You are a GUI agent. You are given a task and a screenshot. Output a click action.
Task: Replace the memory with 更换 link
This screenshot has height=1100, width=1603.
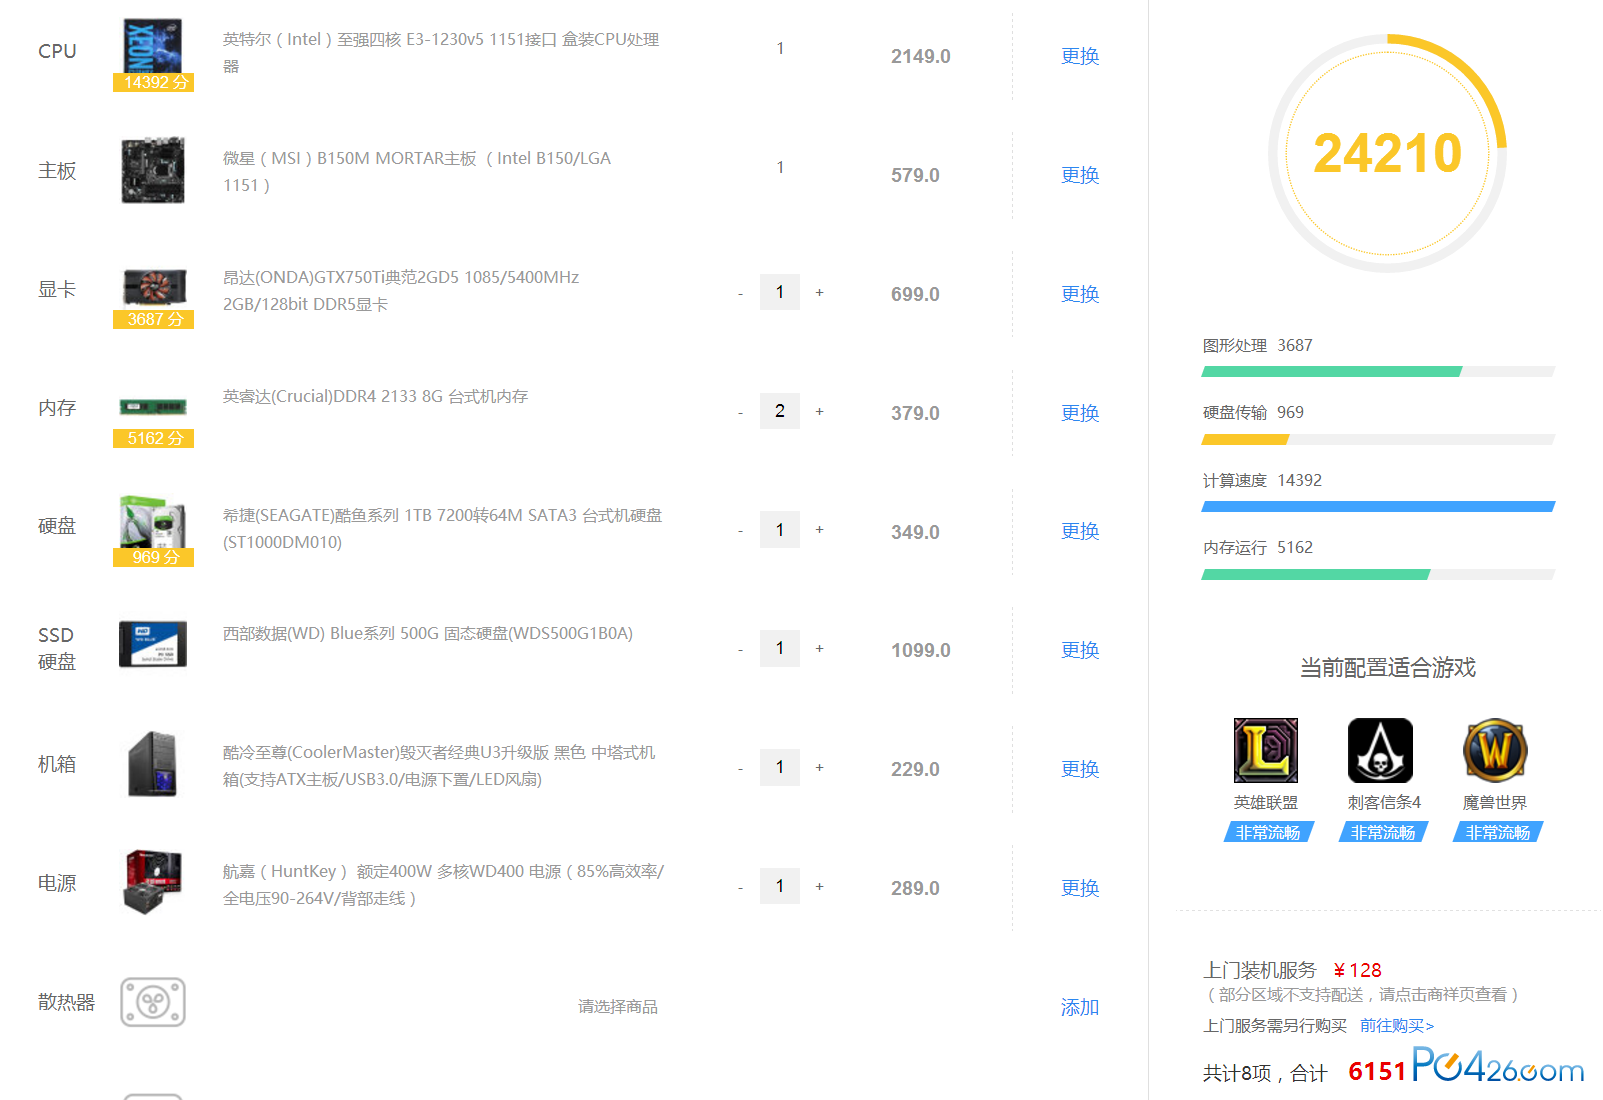[1080, 413]
